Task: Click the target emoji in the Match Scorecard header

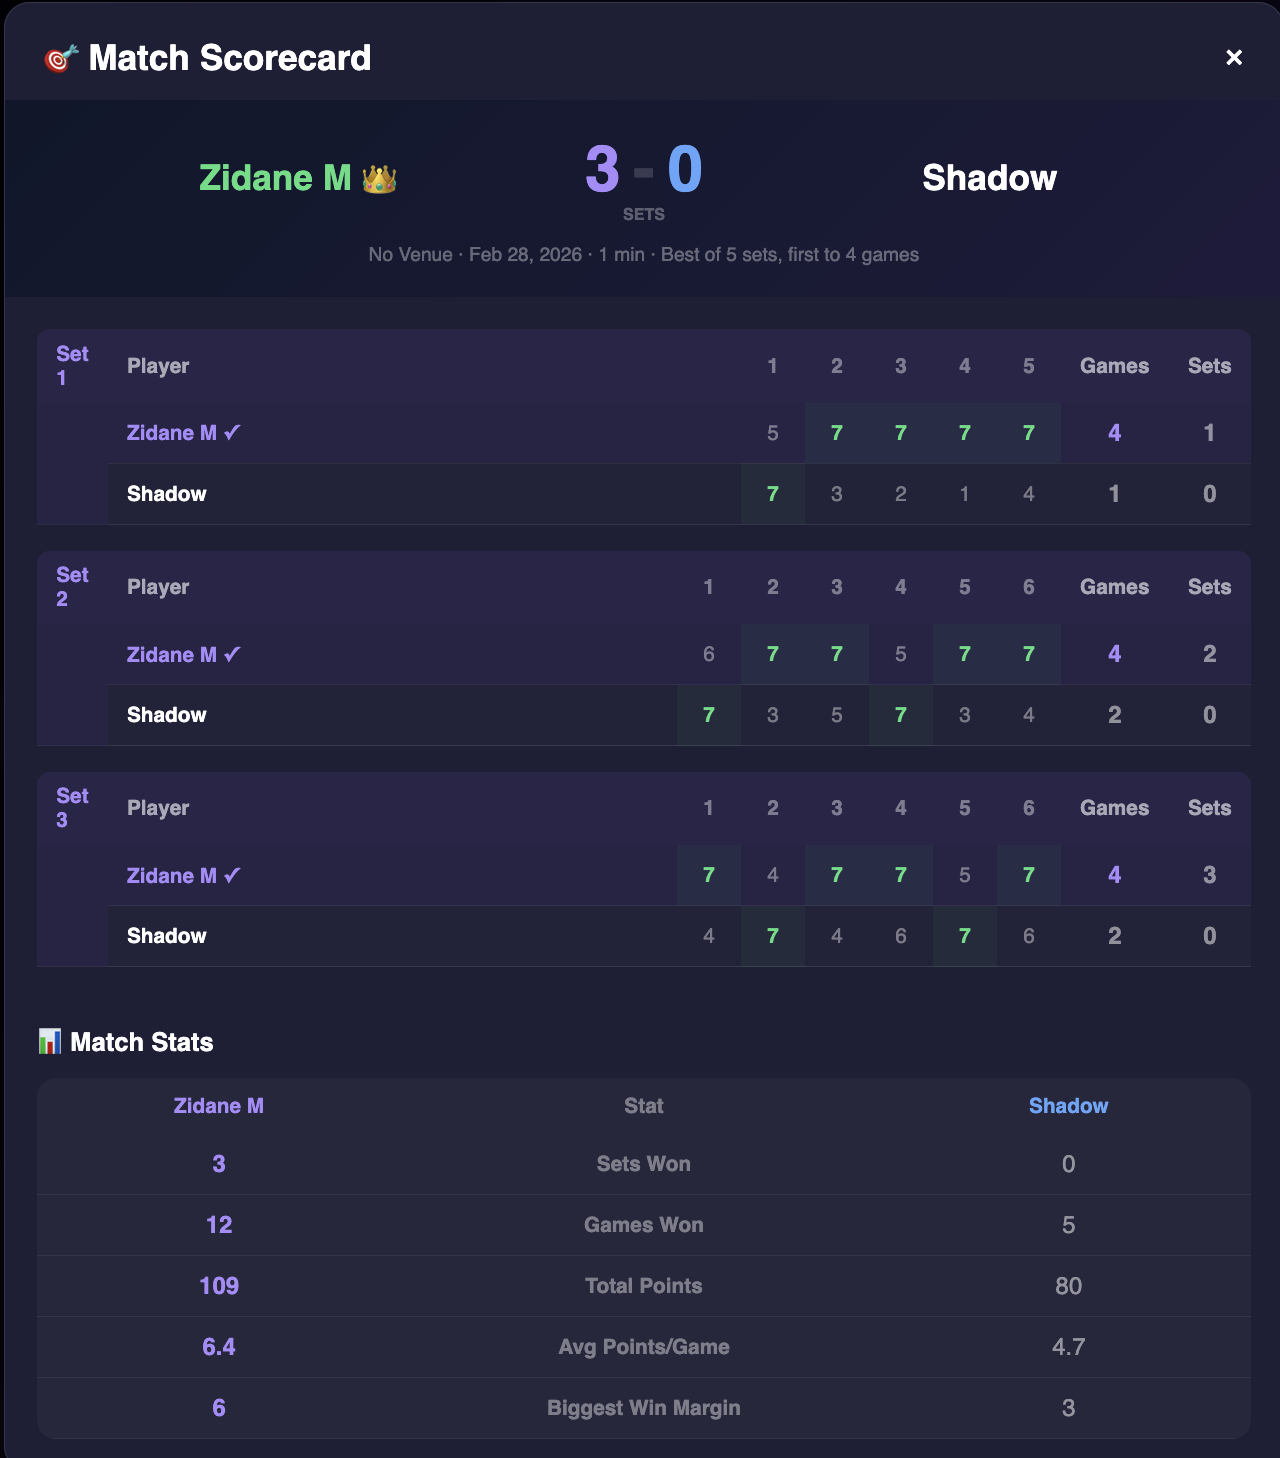Action: click(59, 57)
